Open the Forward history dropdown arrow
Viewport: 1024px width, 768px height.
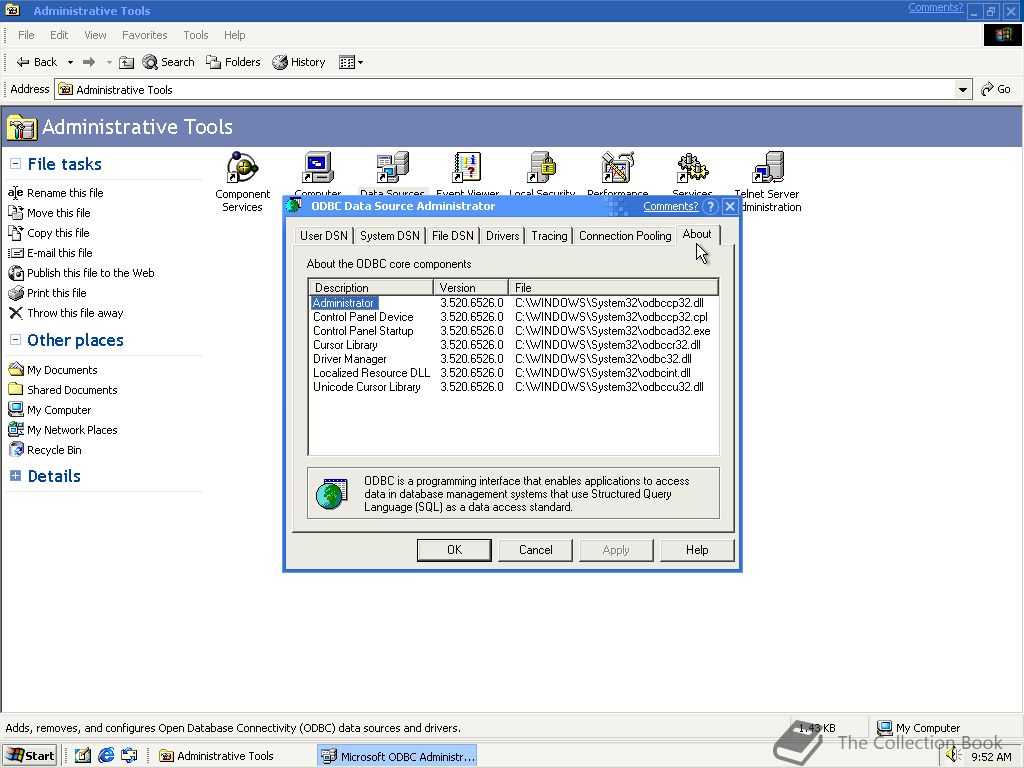click(108, 63)
